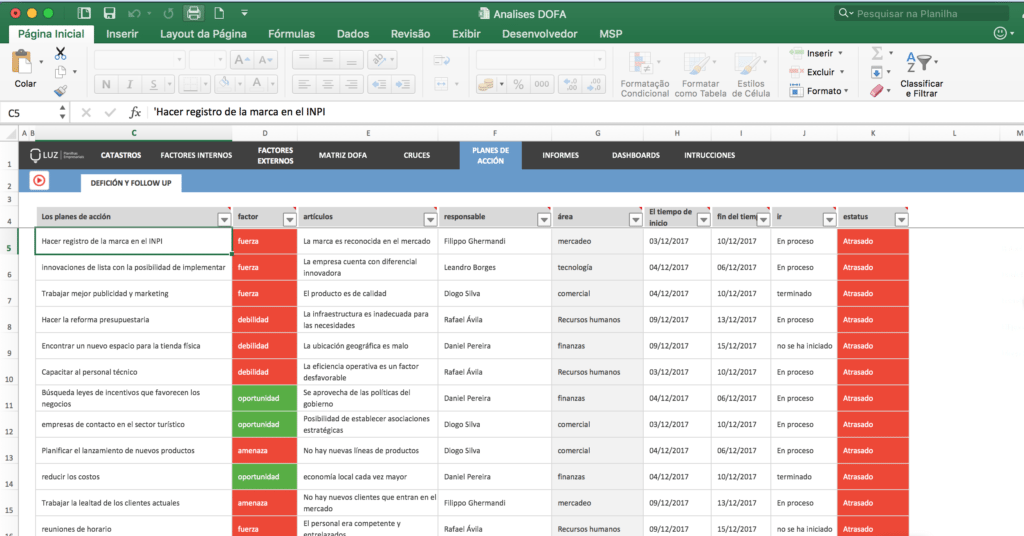
Task: Click the Classificar e Filtrar icon
Action: pyautogui.click(x=920, y=62)
